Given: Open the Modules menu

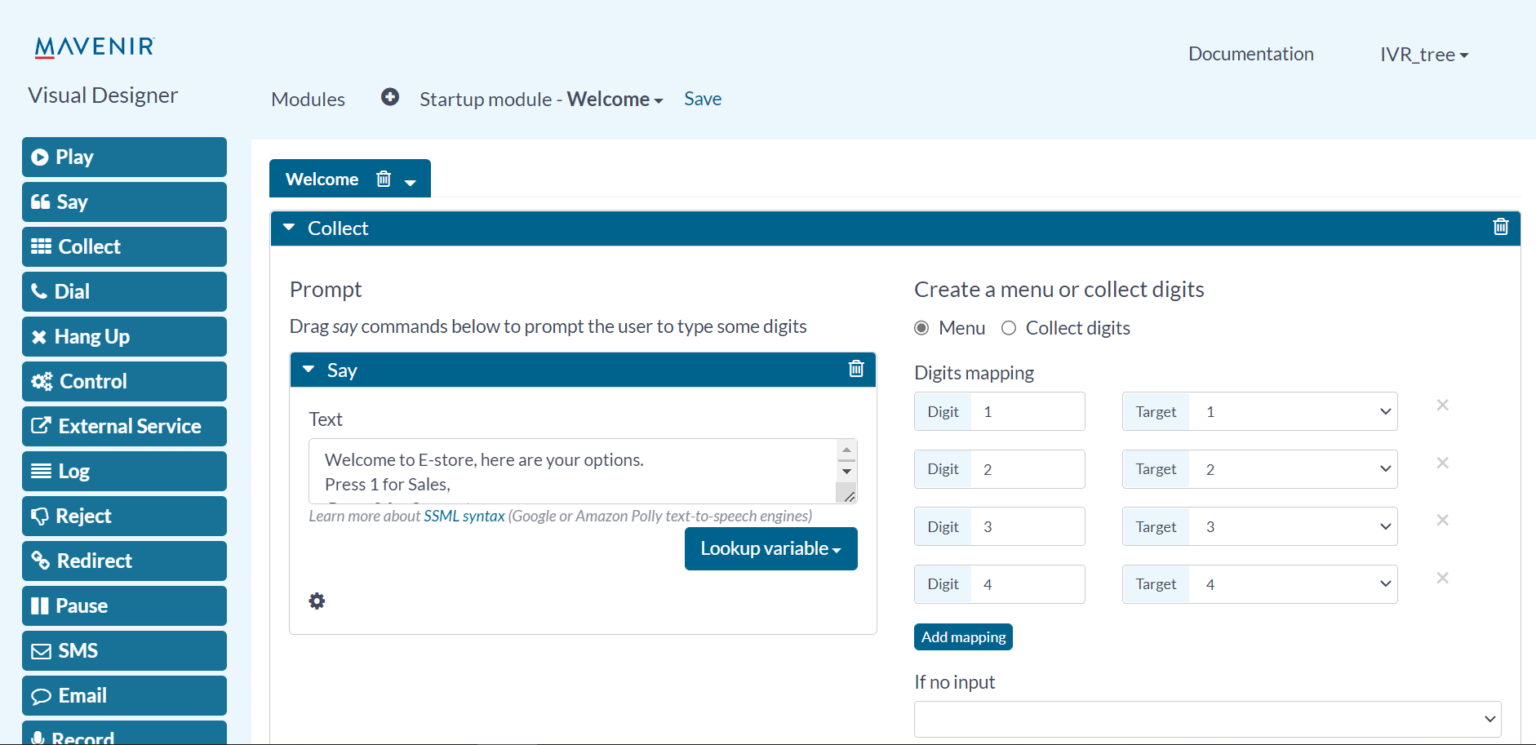Looking at the screenshot, I should click(x=308, y=99).
